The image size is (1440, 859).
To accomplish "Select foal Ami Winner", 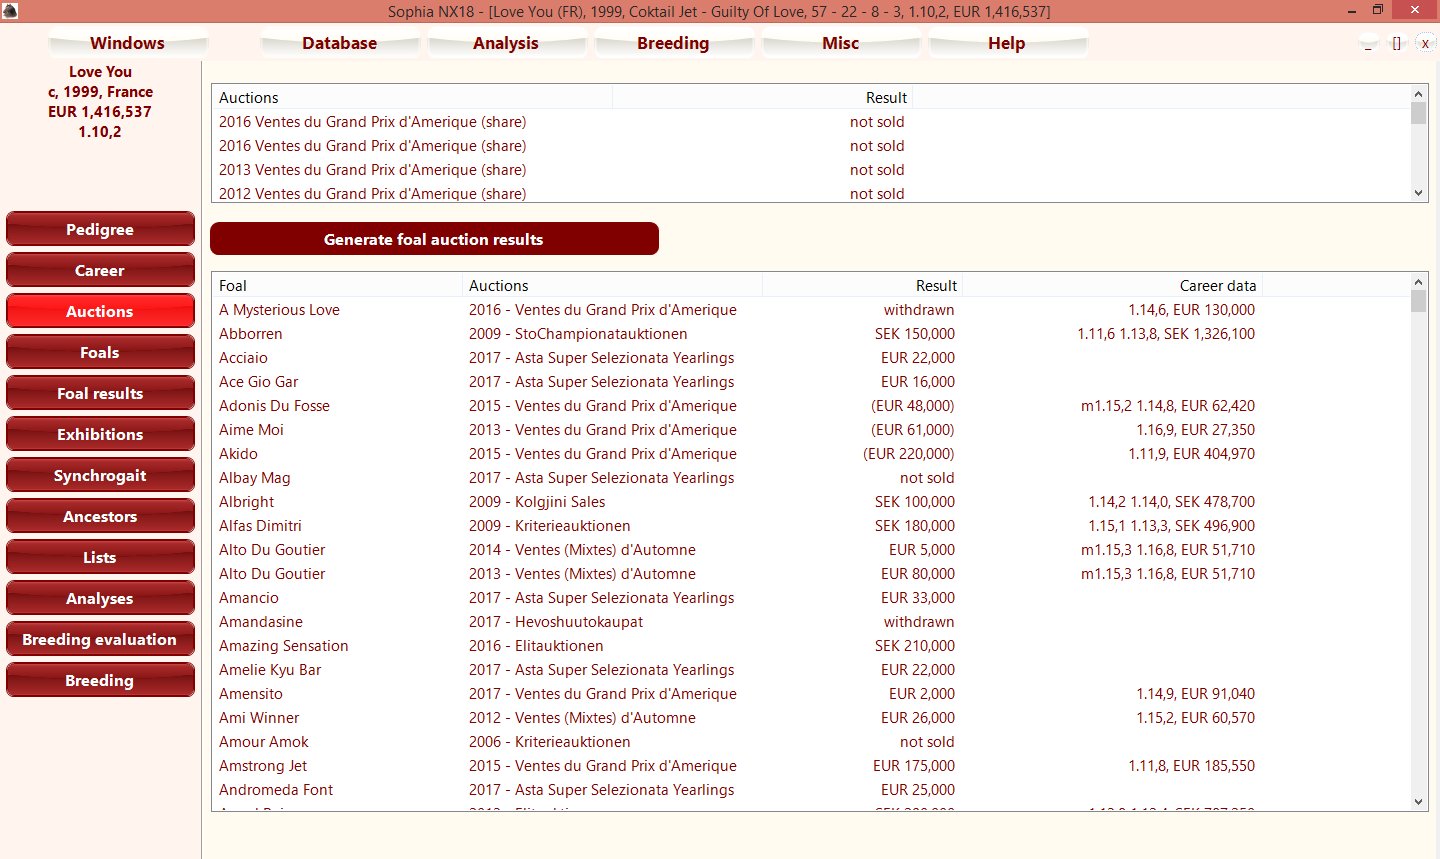I will 259,717.
